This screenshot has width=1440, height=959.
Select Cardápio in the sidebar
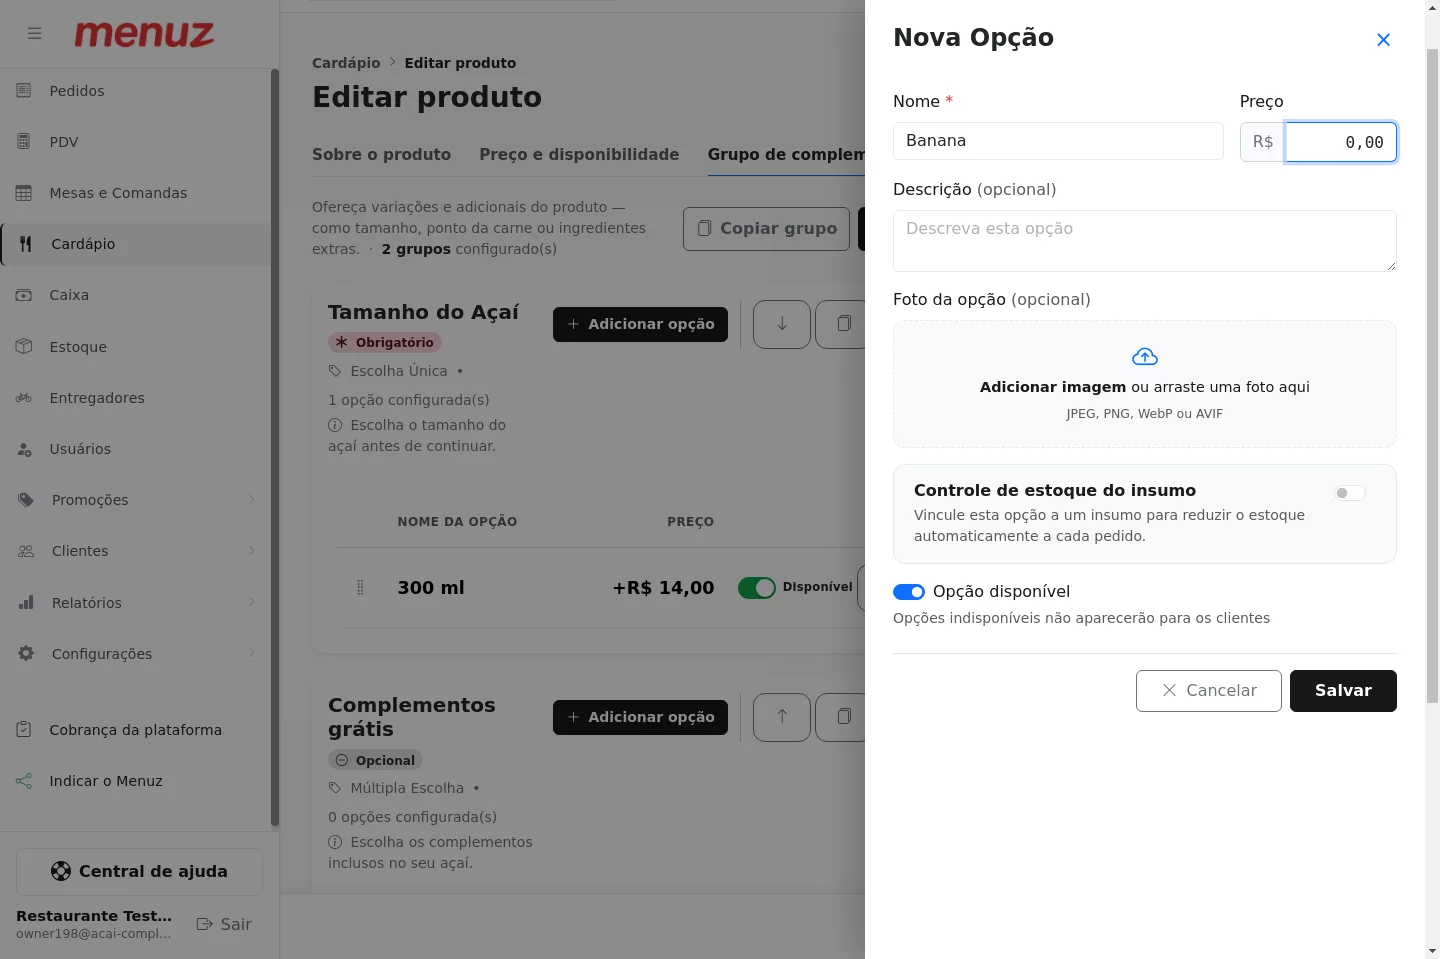[x=135, y=244]
